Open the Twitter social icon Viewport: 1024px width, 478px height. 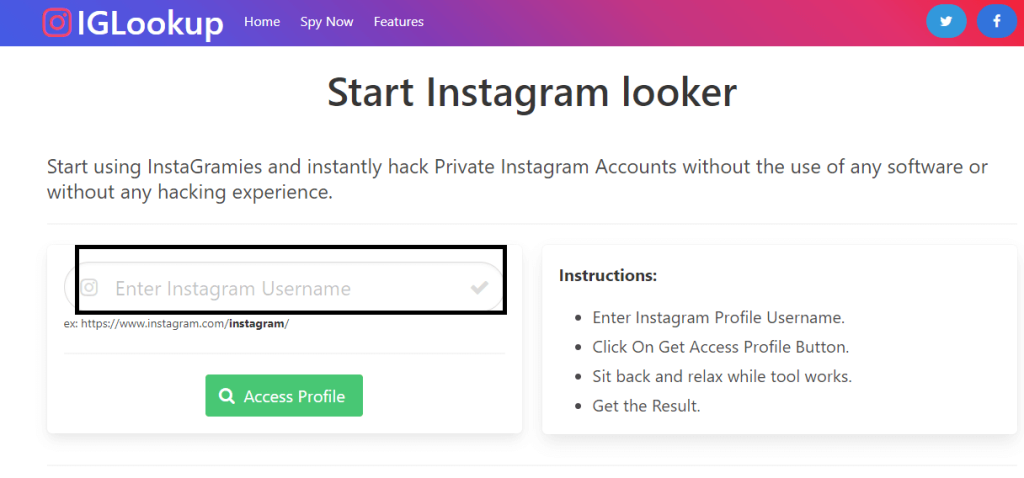tap(945, 21)
